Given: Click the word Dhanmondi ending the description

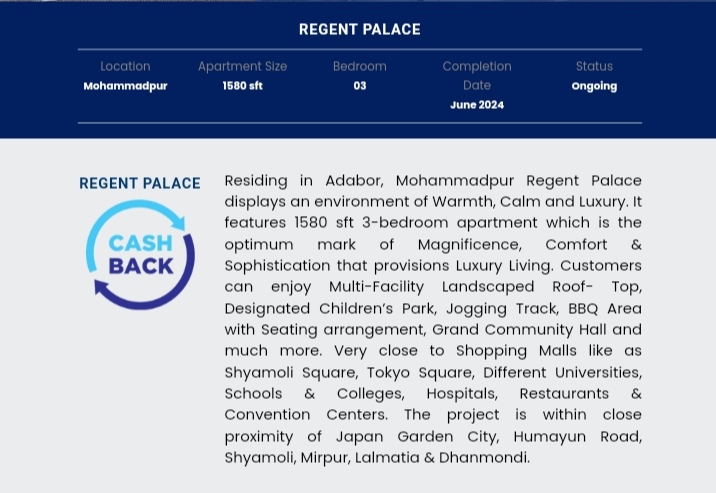Looking at the screenshot, I should [x=483, y=457].
